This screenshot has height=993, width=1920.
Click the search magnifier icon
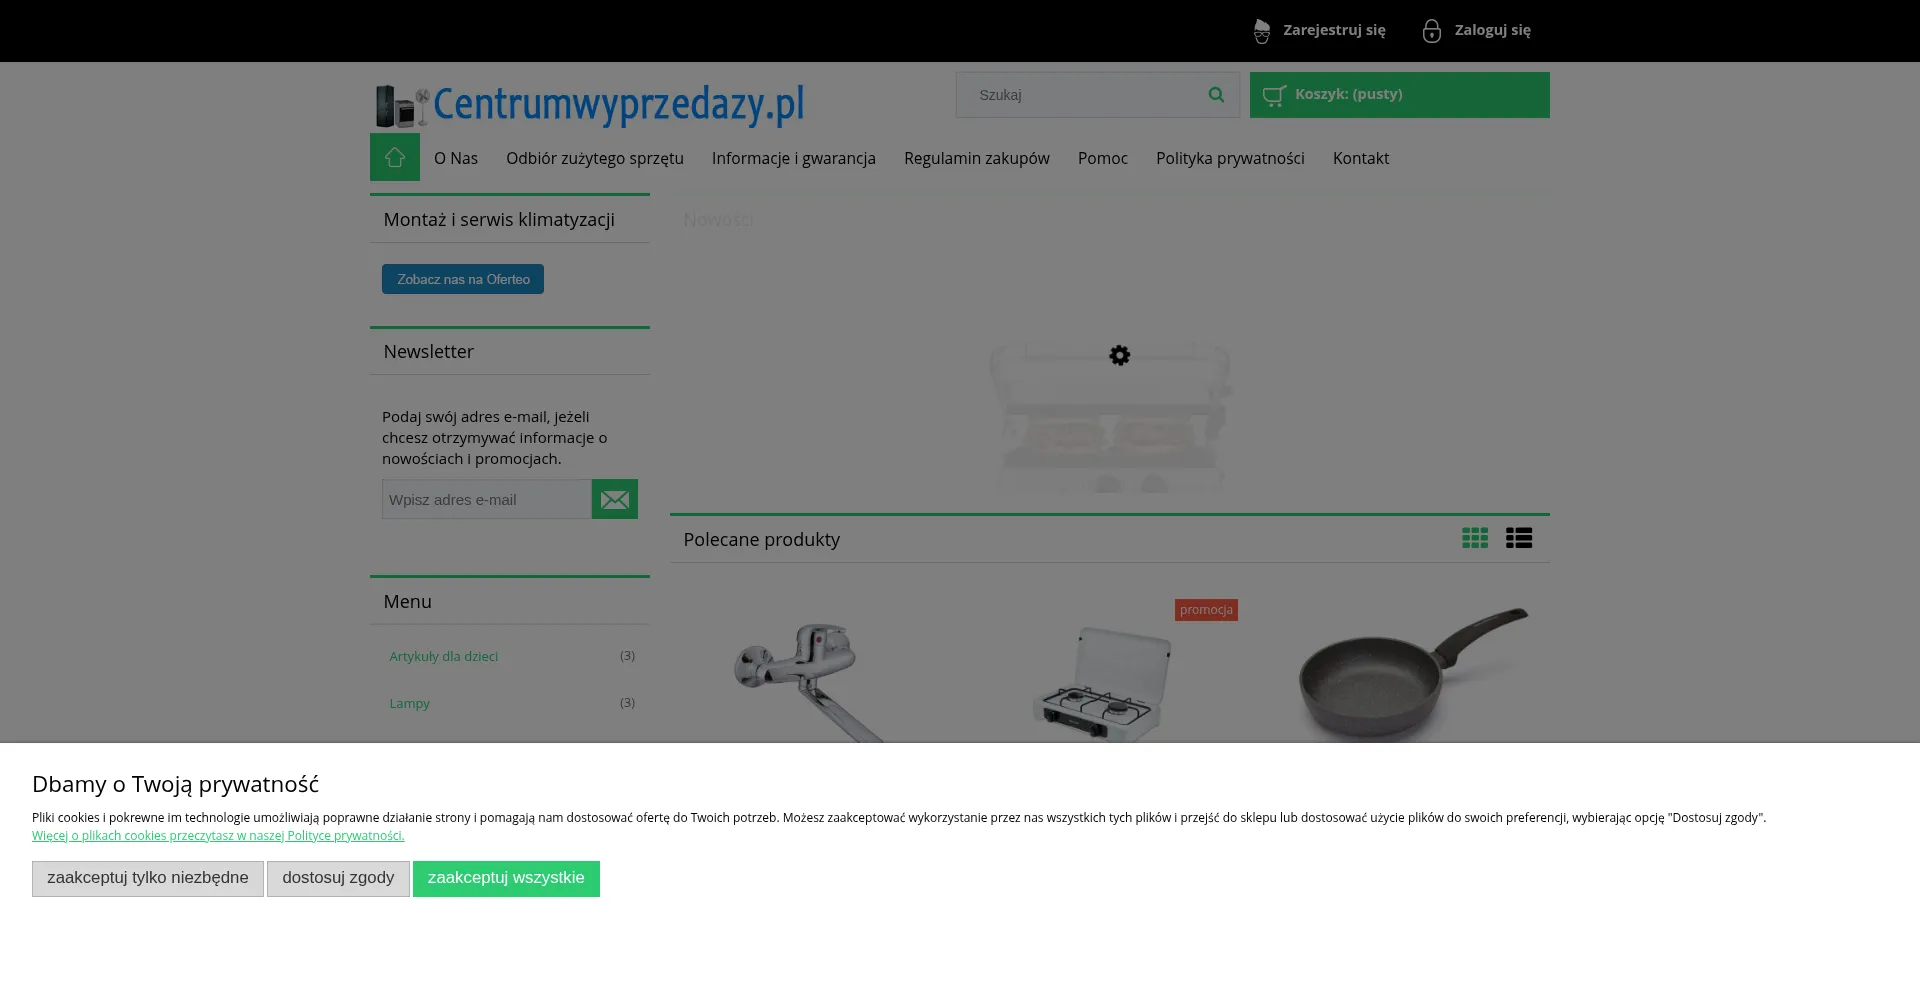(x=1216, y=94)
